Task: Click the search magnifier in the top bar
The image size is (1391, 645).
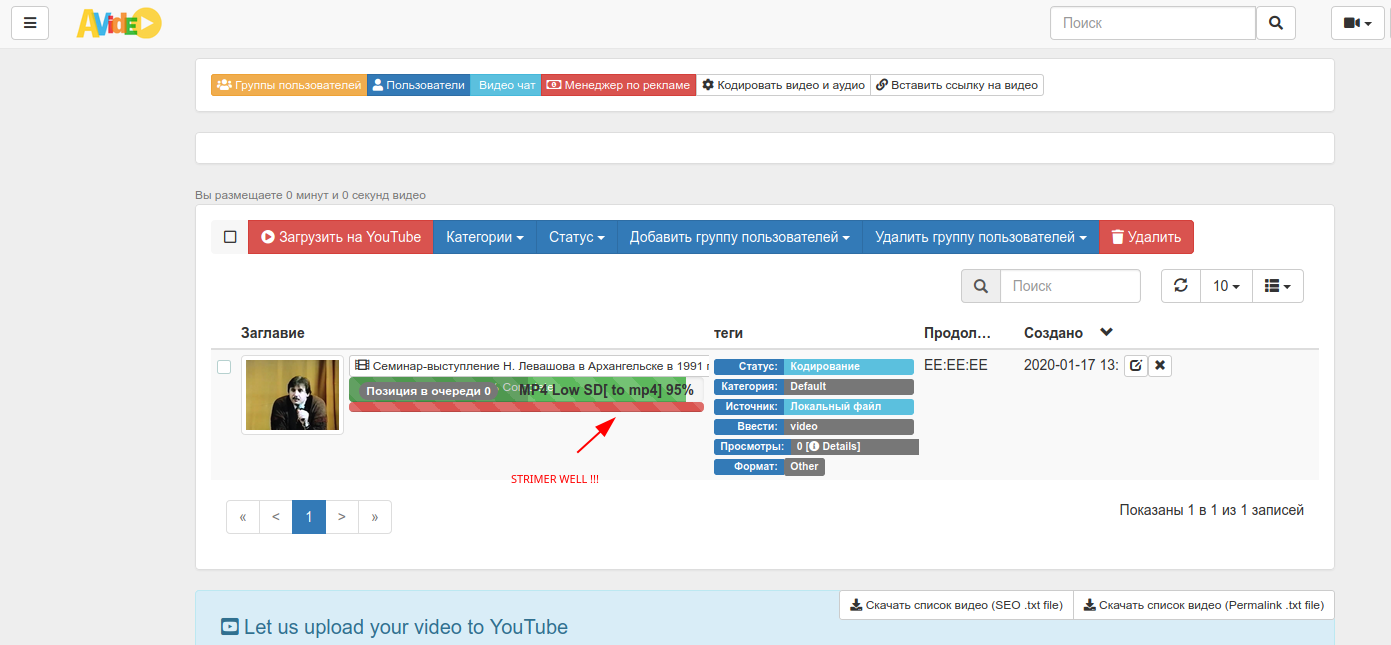Action: click(x=1276, y=22)
